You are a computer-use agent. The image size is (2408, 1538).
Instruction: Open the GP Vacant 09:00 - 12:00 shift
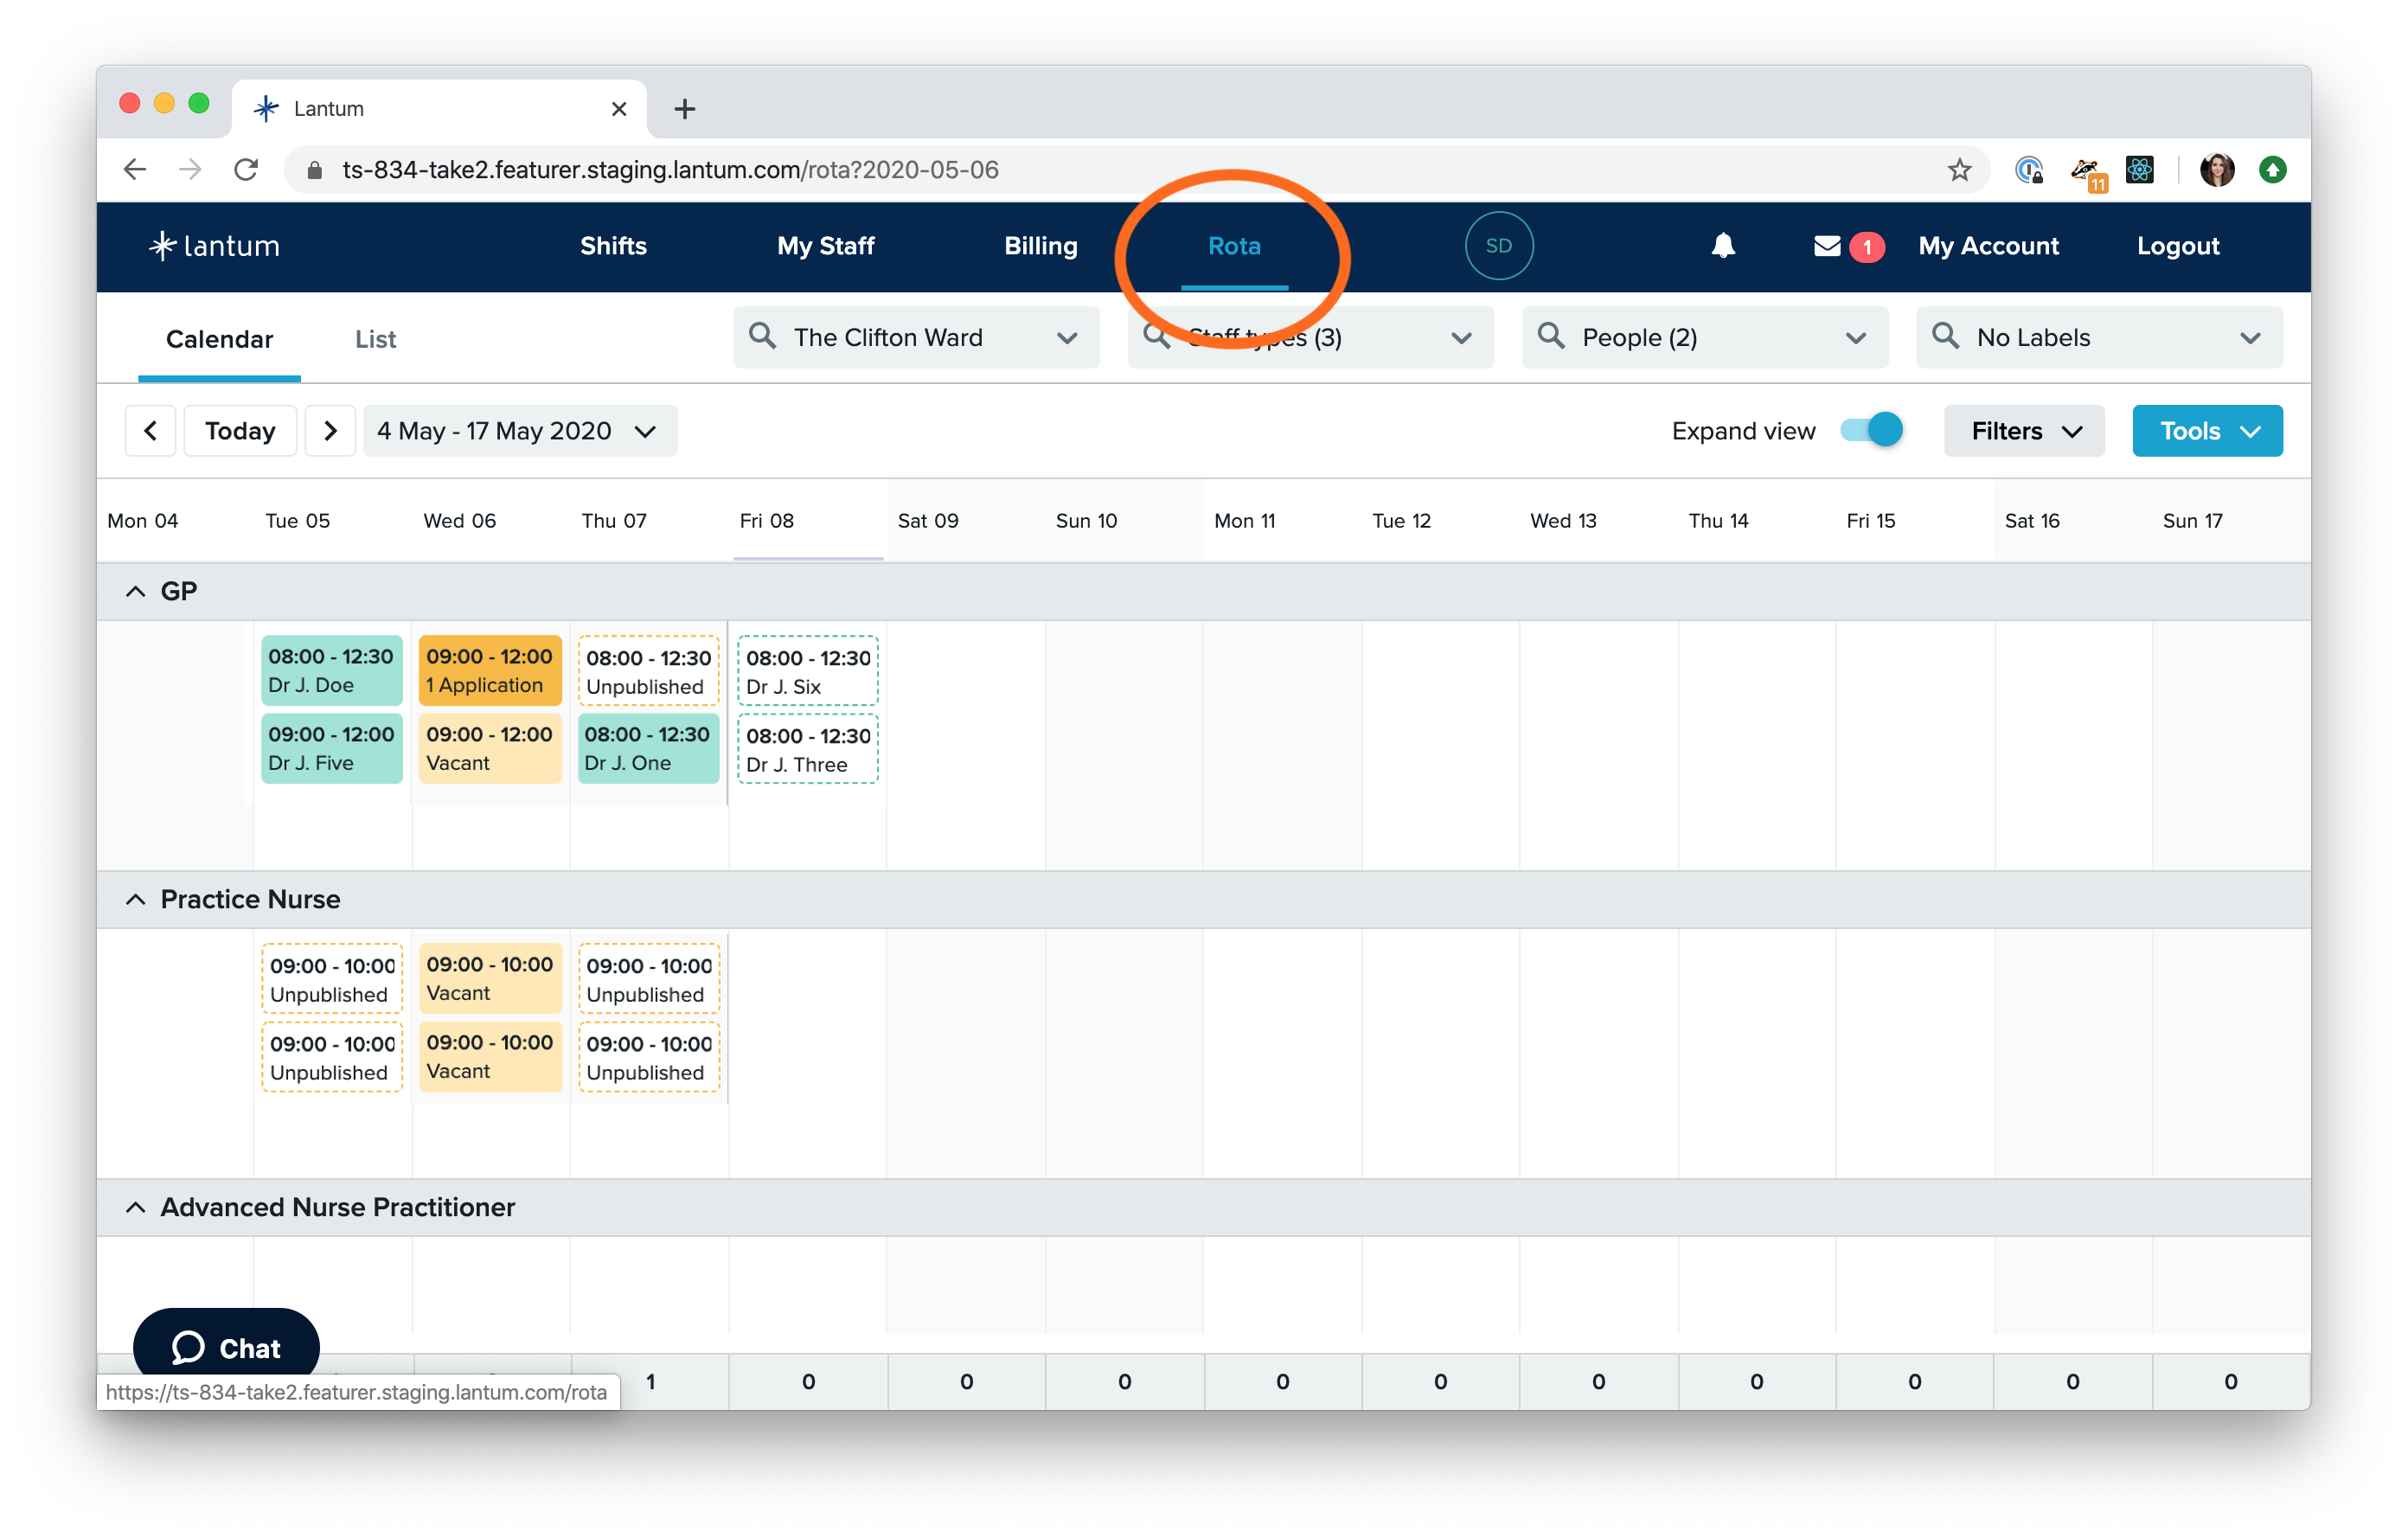click(x=489, y=748)
